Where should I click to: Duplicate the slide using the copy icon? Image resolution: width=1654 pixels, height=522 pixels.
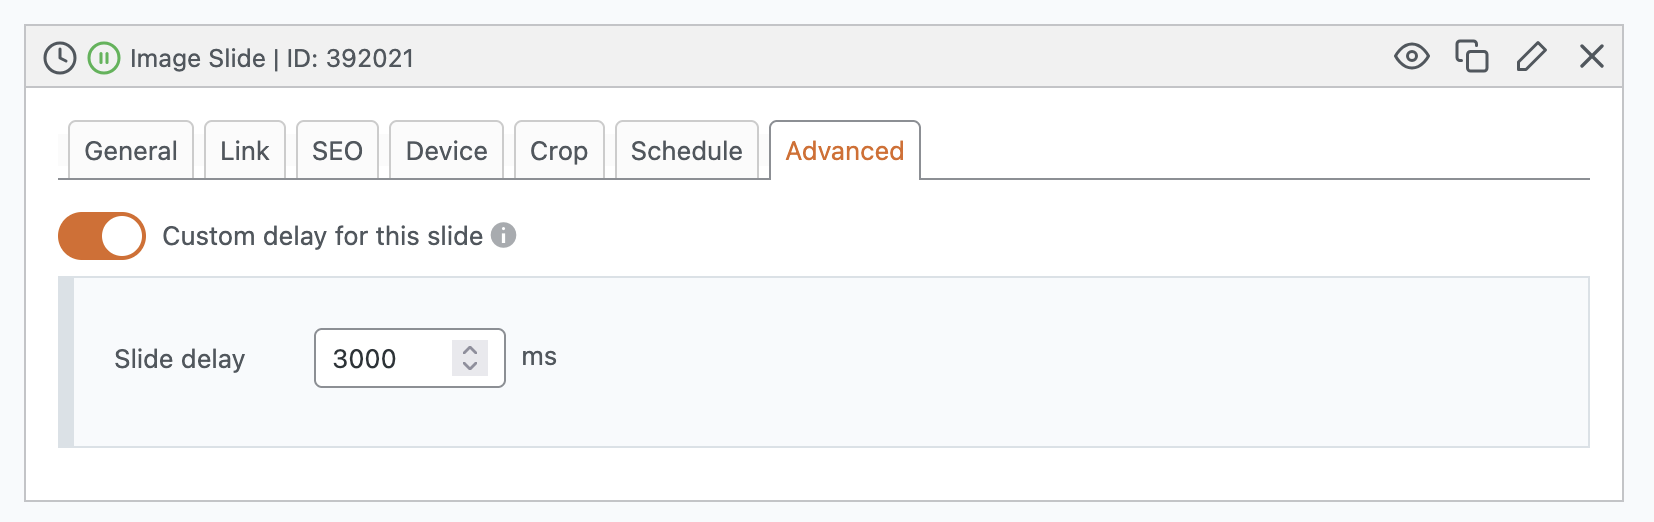pyautogui.click(x=1471, y=56)
